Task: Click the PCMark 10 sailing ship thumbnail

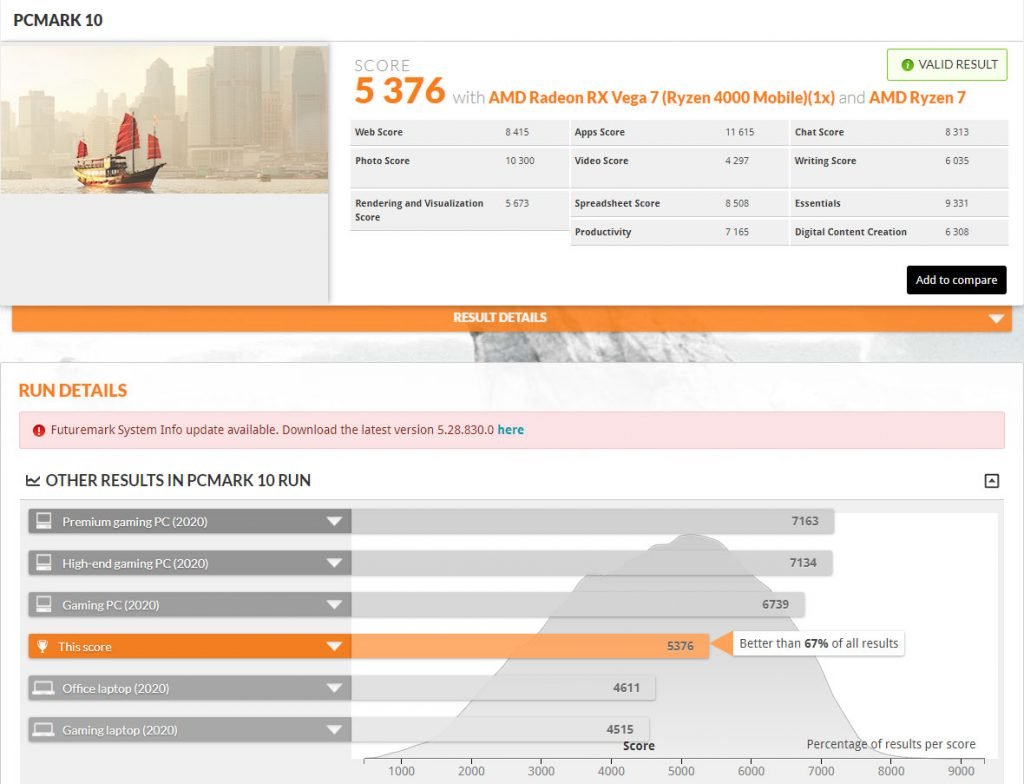Action: pyautogui.click(x=165, y=120)
